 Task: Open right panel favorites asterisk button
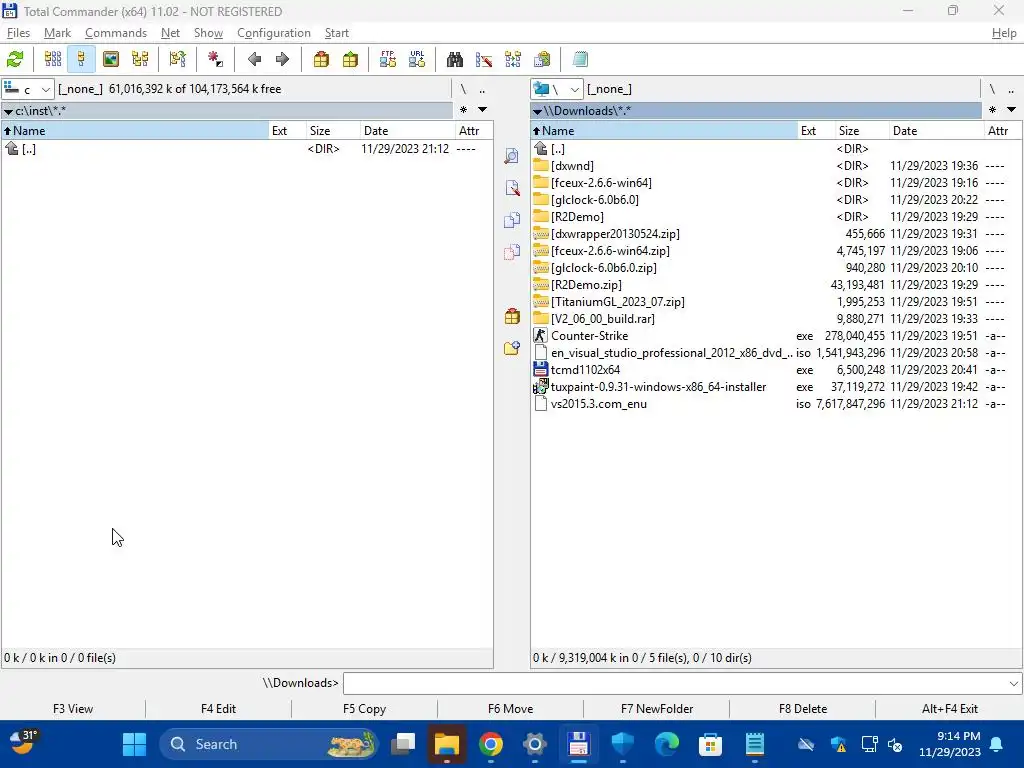tap(992, 110)
